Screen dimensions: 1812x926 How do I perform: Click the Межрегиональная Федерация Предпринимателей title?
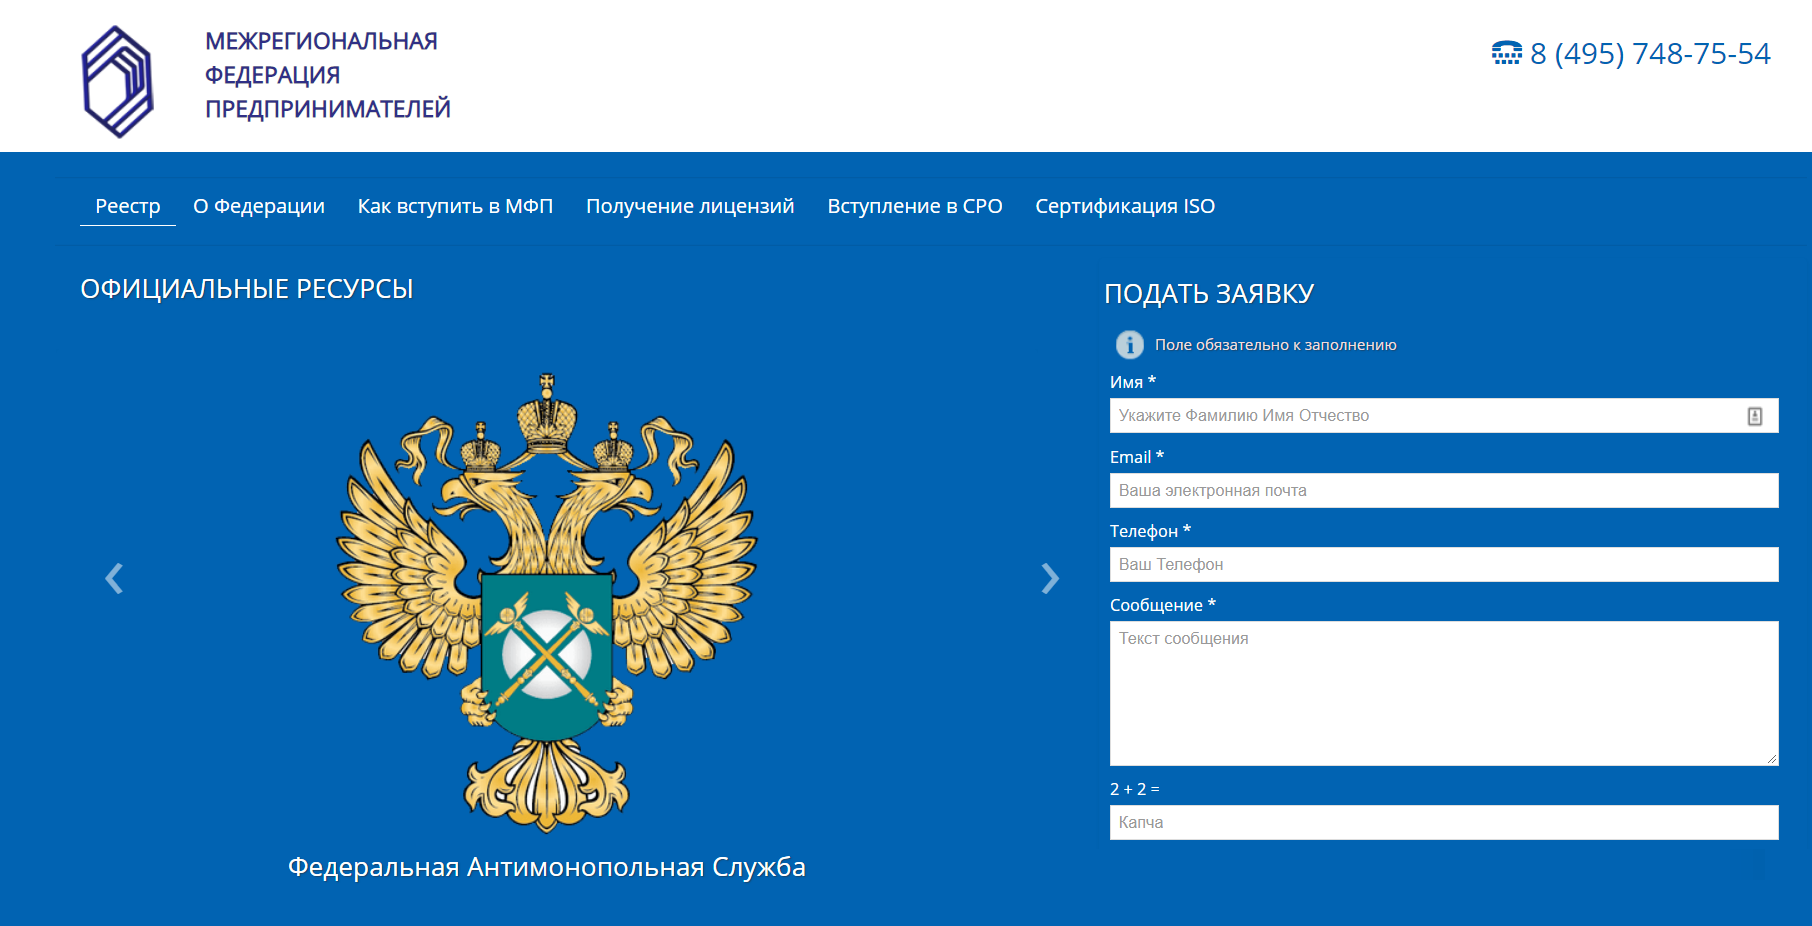(328, 75)
